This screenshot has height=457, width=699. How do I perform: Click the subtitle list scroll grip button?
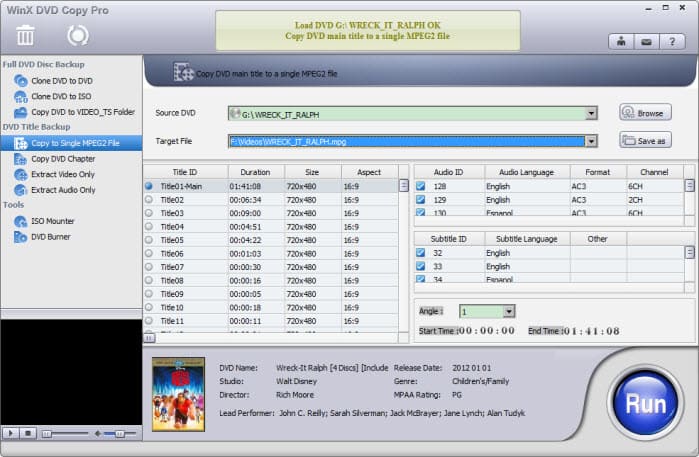pos(689,252)
